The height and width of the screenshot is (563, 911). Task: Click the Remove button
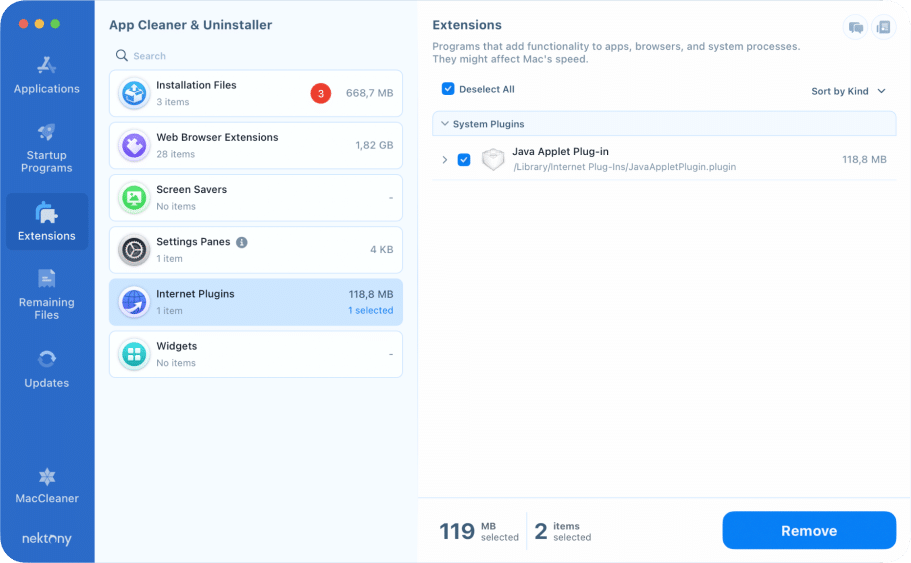point(809,530)
